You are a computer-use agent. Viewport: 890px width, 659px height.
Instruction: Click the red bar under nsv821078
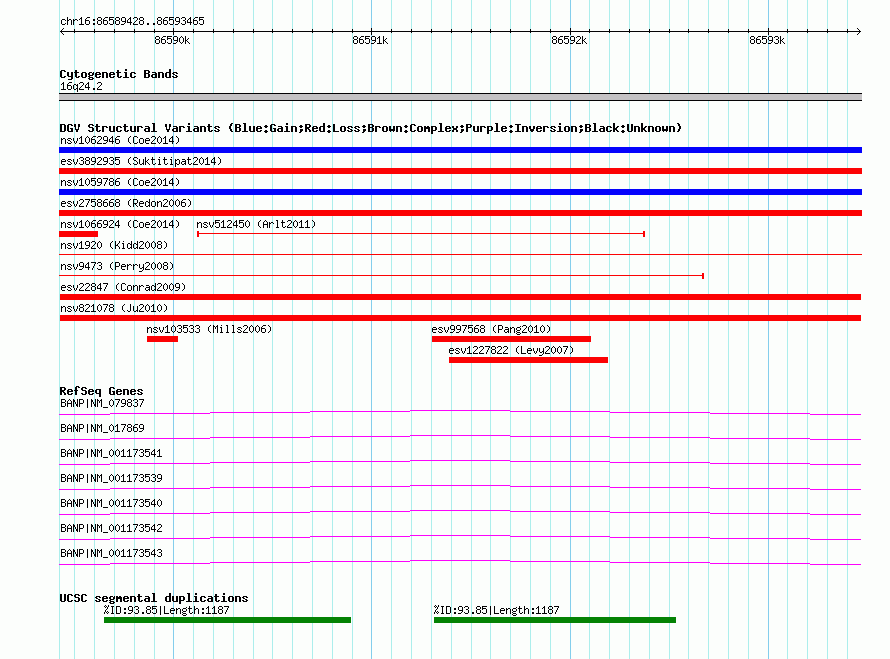[x=460, y=318]
